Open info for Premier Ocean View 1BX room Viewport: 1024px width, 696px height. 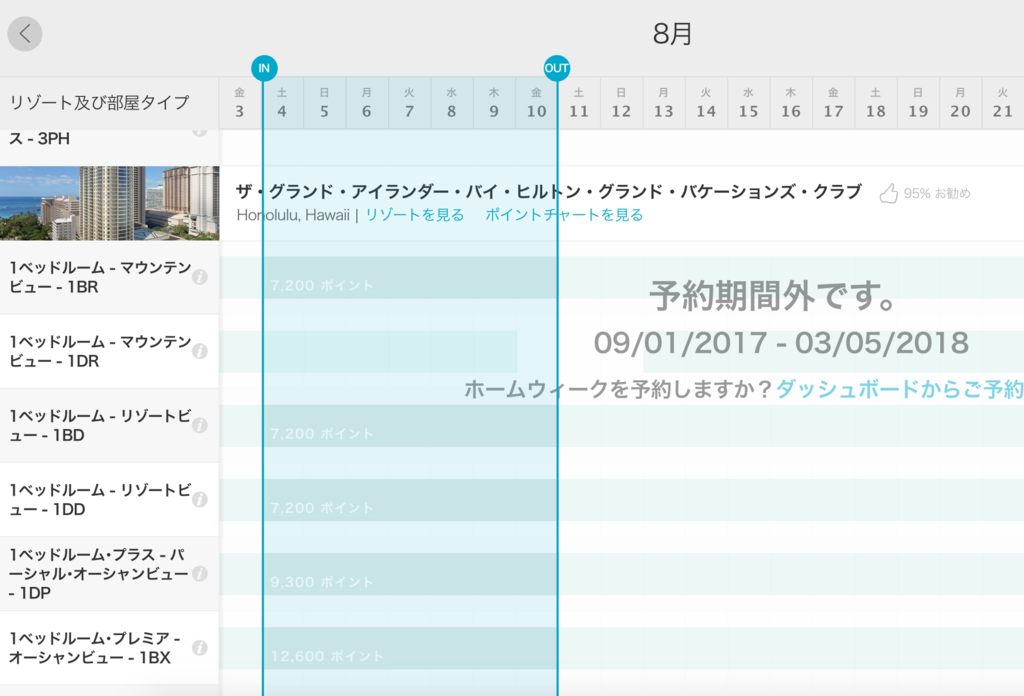click(200, 648)
